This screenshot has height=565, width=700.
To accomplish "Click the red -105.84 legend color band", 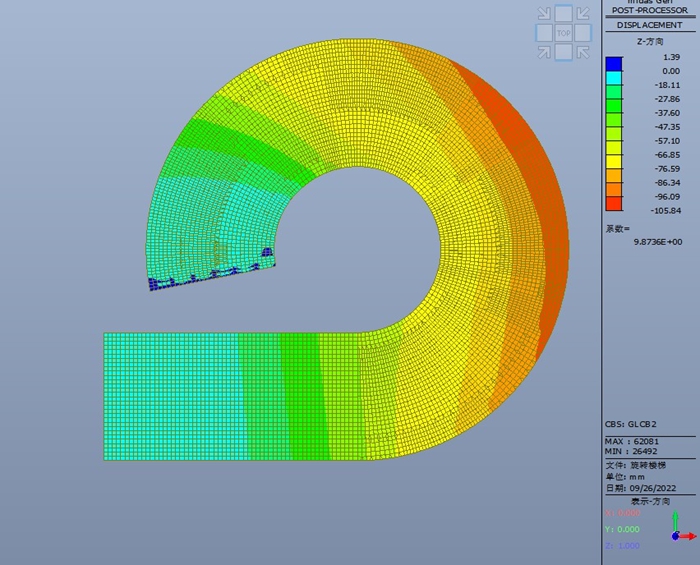I will 613,204.
